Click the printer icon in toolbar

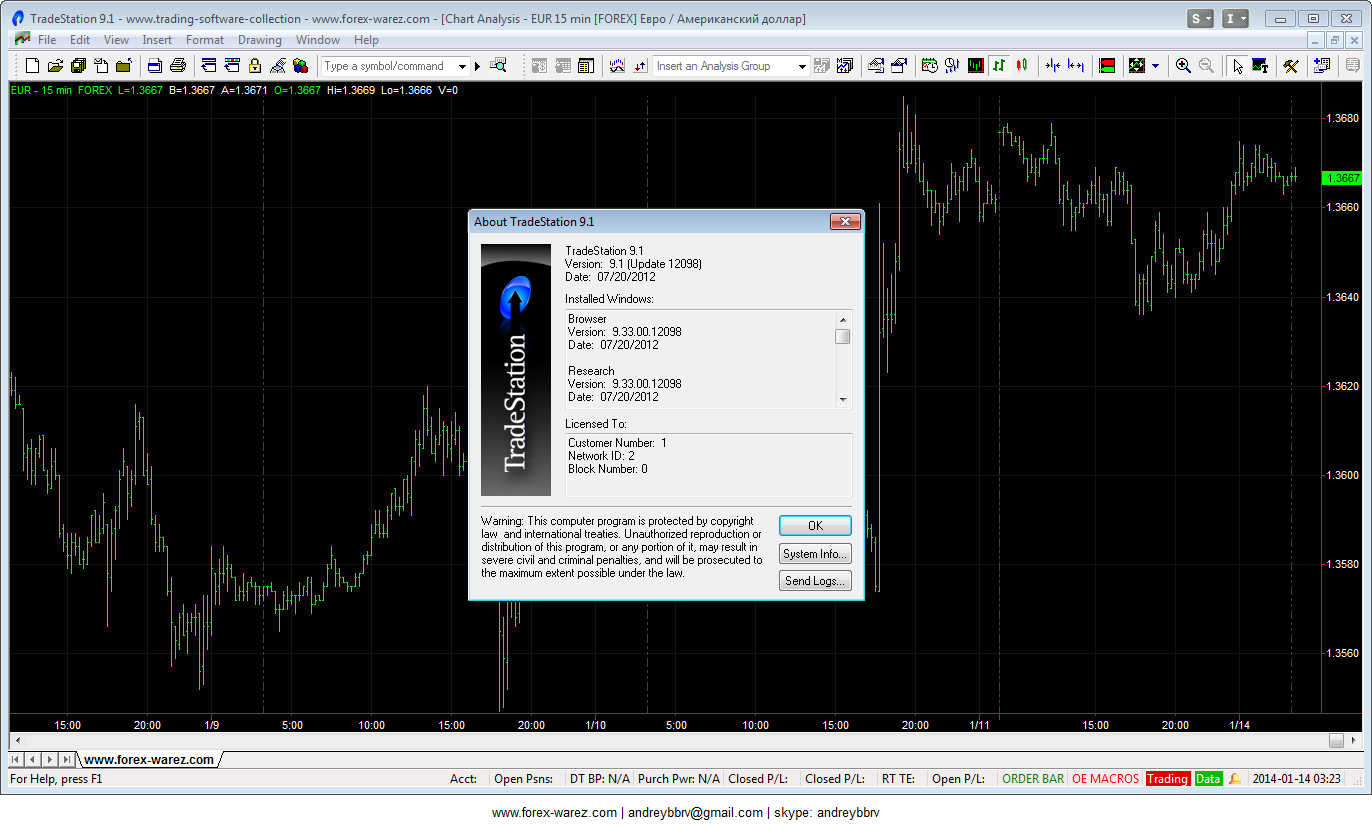pyautogui.click(x=178, y=66)
